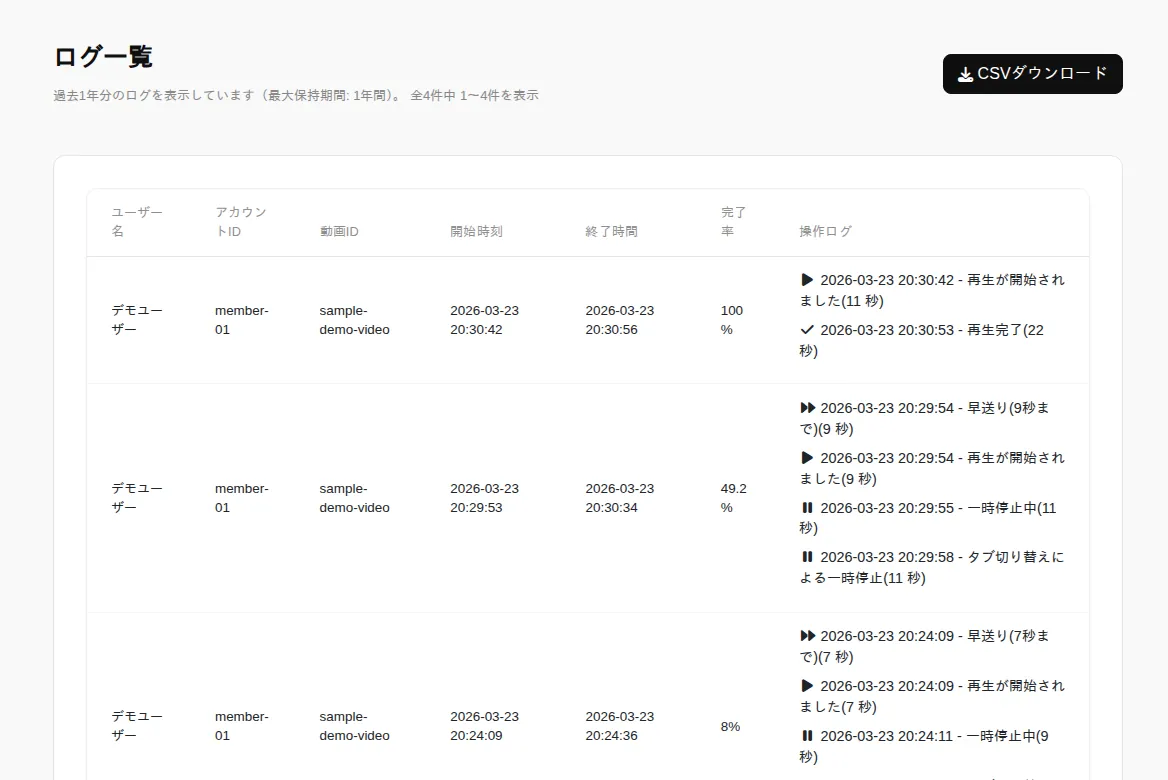Screen dimensions: 1168x780
Task: Click the 8% completion rate cell
Action: tap(730, 726)
